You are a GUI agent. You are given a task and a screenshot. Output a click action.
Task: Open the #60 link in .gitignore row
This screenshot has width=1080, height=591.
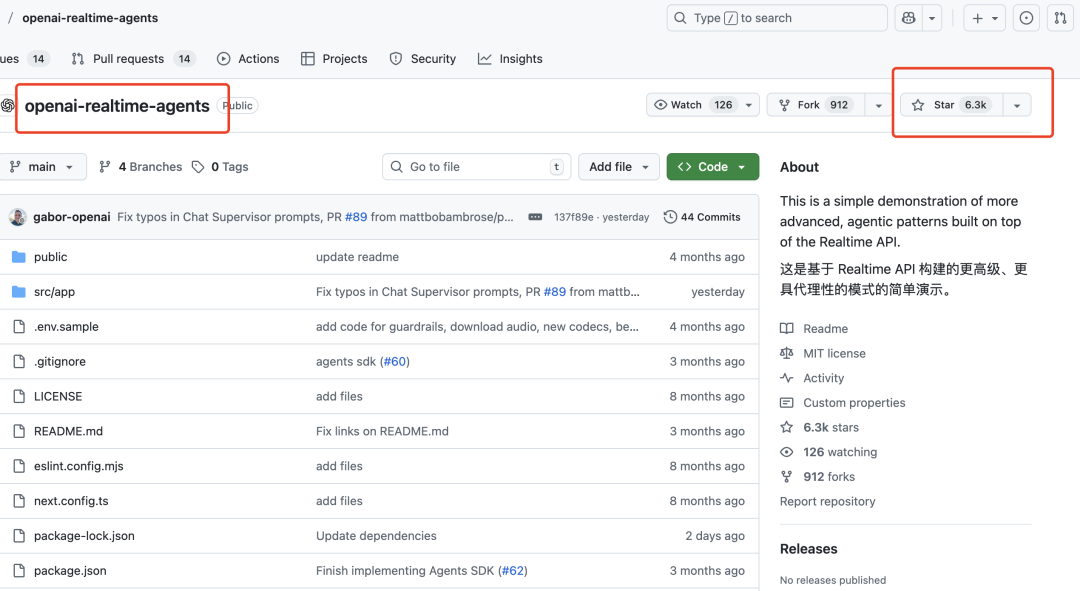tap(395, 362)
